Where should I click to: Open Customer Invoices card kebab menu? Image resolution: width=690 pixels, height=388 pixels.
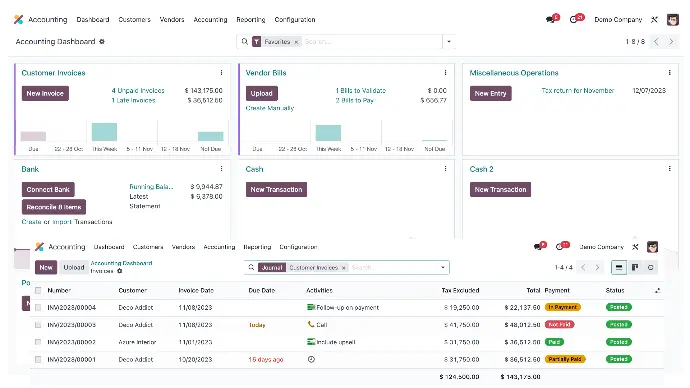click(221, 73)
